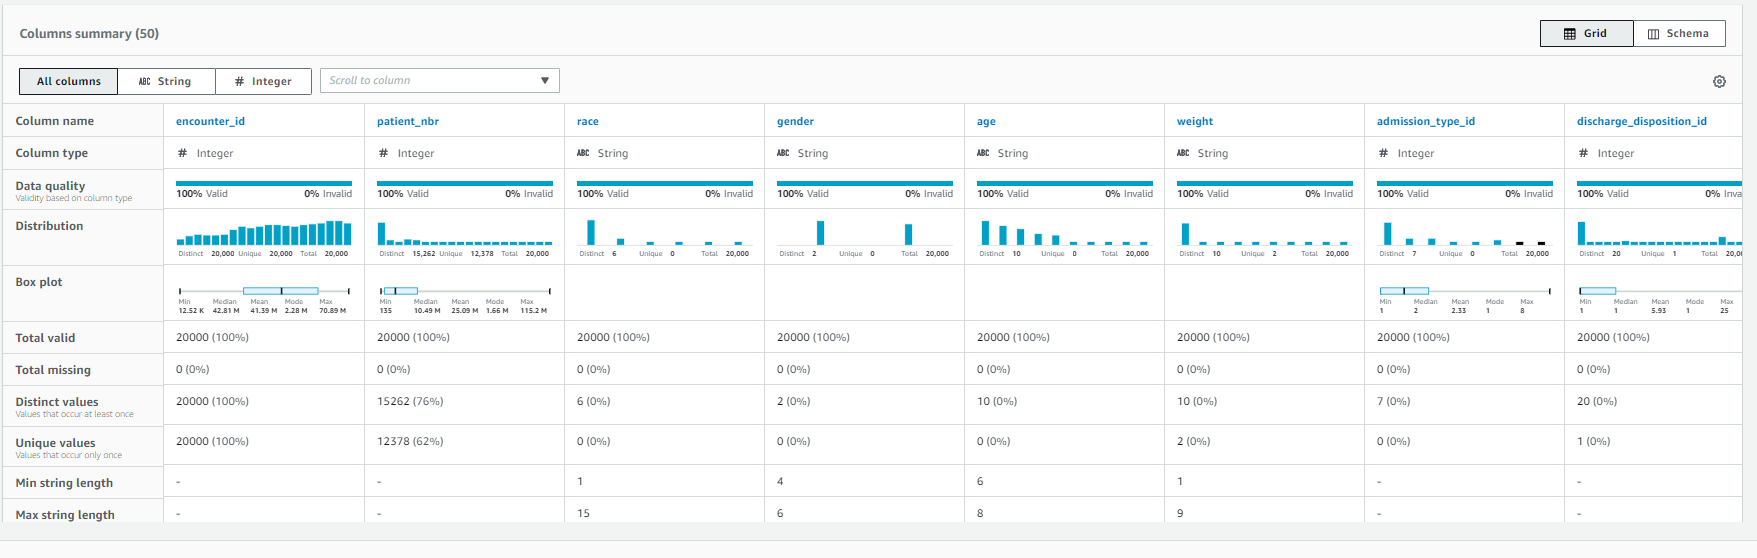Open the Scroll to column dropdown arrow
Viewport: 1757px width, 558px height.
coord(545,81)
